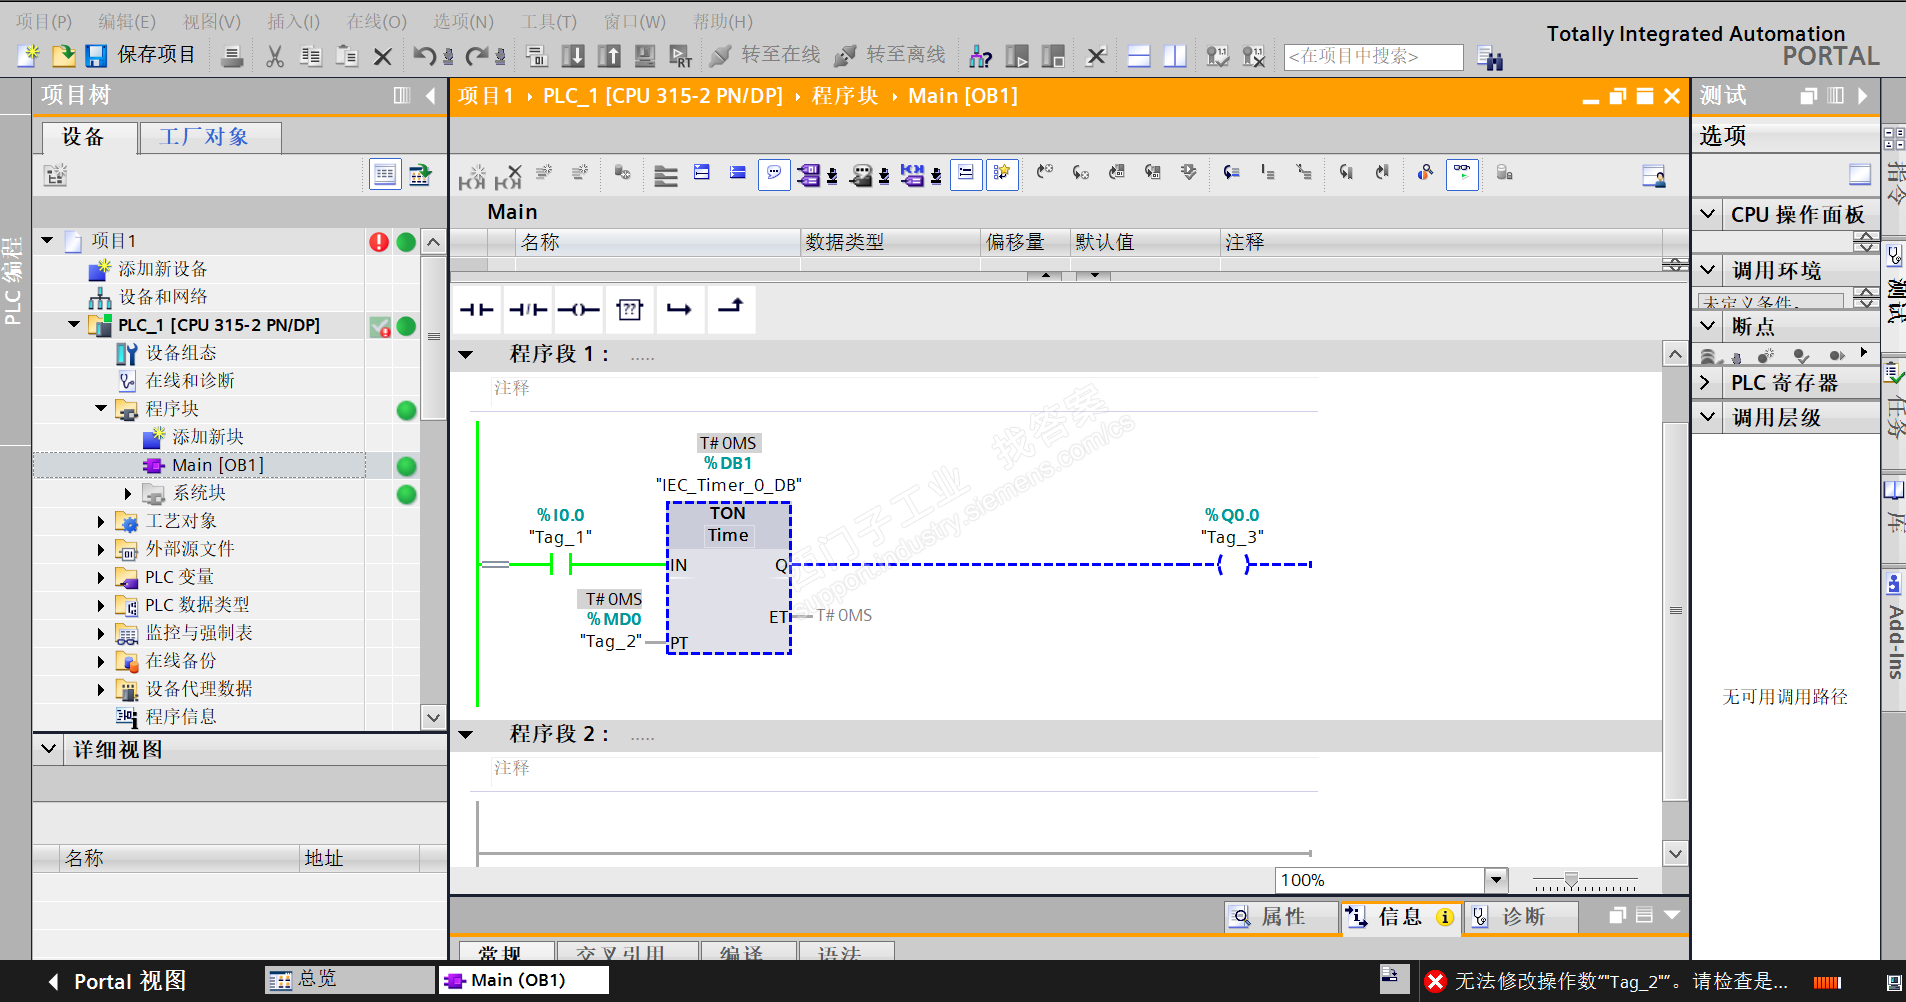The height and width of the screenshot is (1002, 1906).
Task: Collapse the 程序块 folder node
Action: (x=101, y=408)
